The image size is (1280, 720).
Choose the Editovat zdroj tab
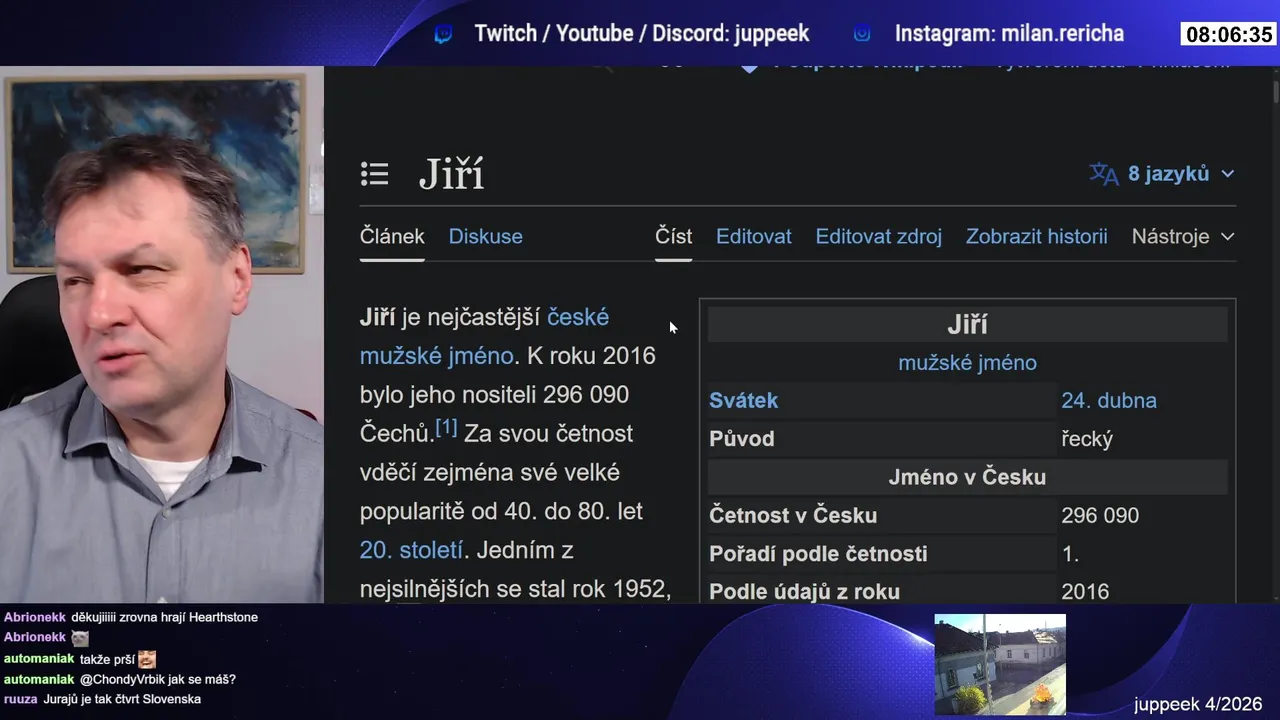[878, 237]
